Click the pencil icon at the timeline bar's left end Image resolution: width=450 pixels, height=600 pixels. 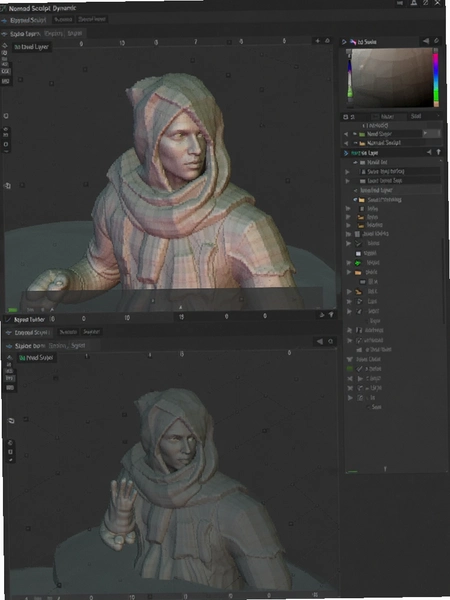pos(8,319)
